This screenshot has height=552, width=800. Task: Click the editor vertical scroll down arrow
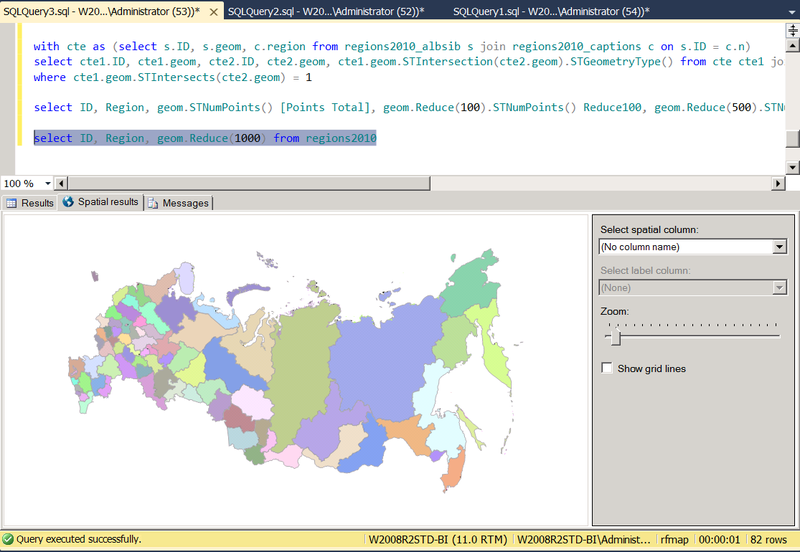pos(792,167)
